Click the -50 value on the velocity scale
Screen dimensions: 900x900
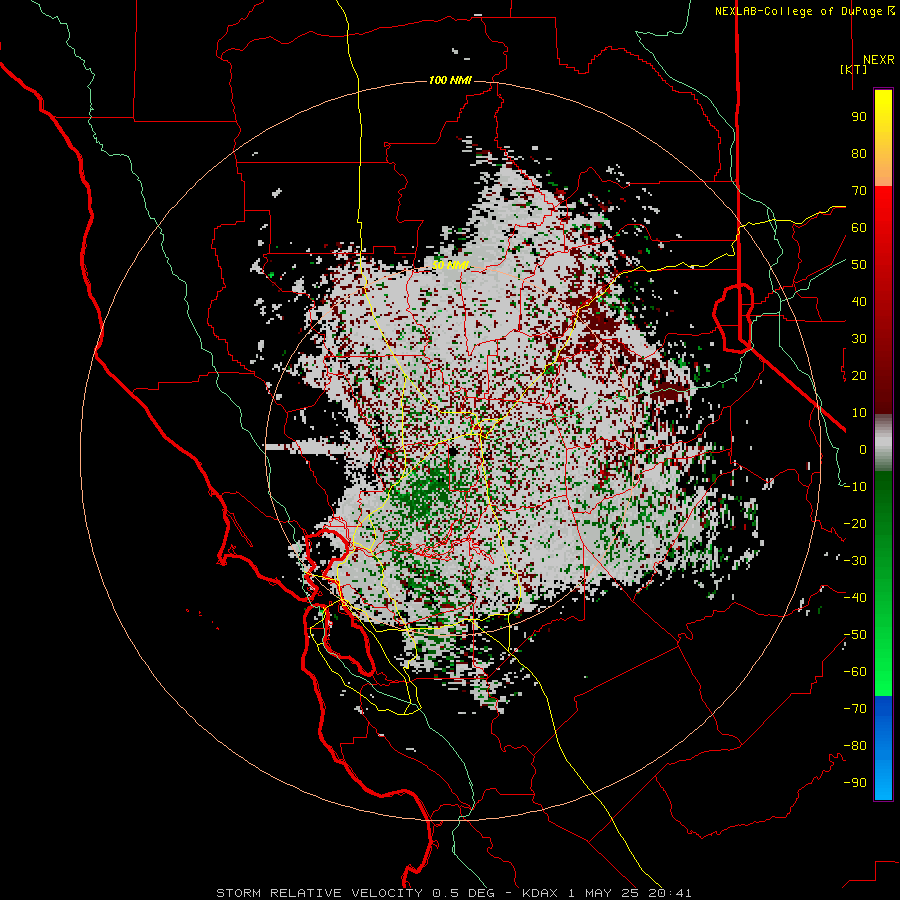point(855,635)
